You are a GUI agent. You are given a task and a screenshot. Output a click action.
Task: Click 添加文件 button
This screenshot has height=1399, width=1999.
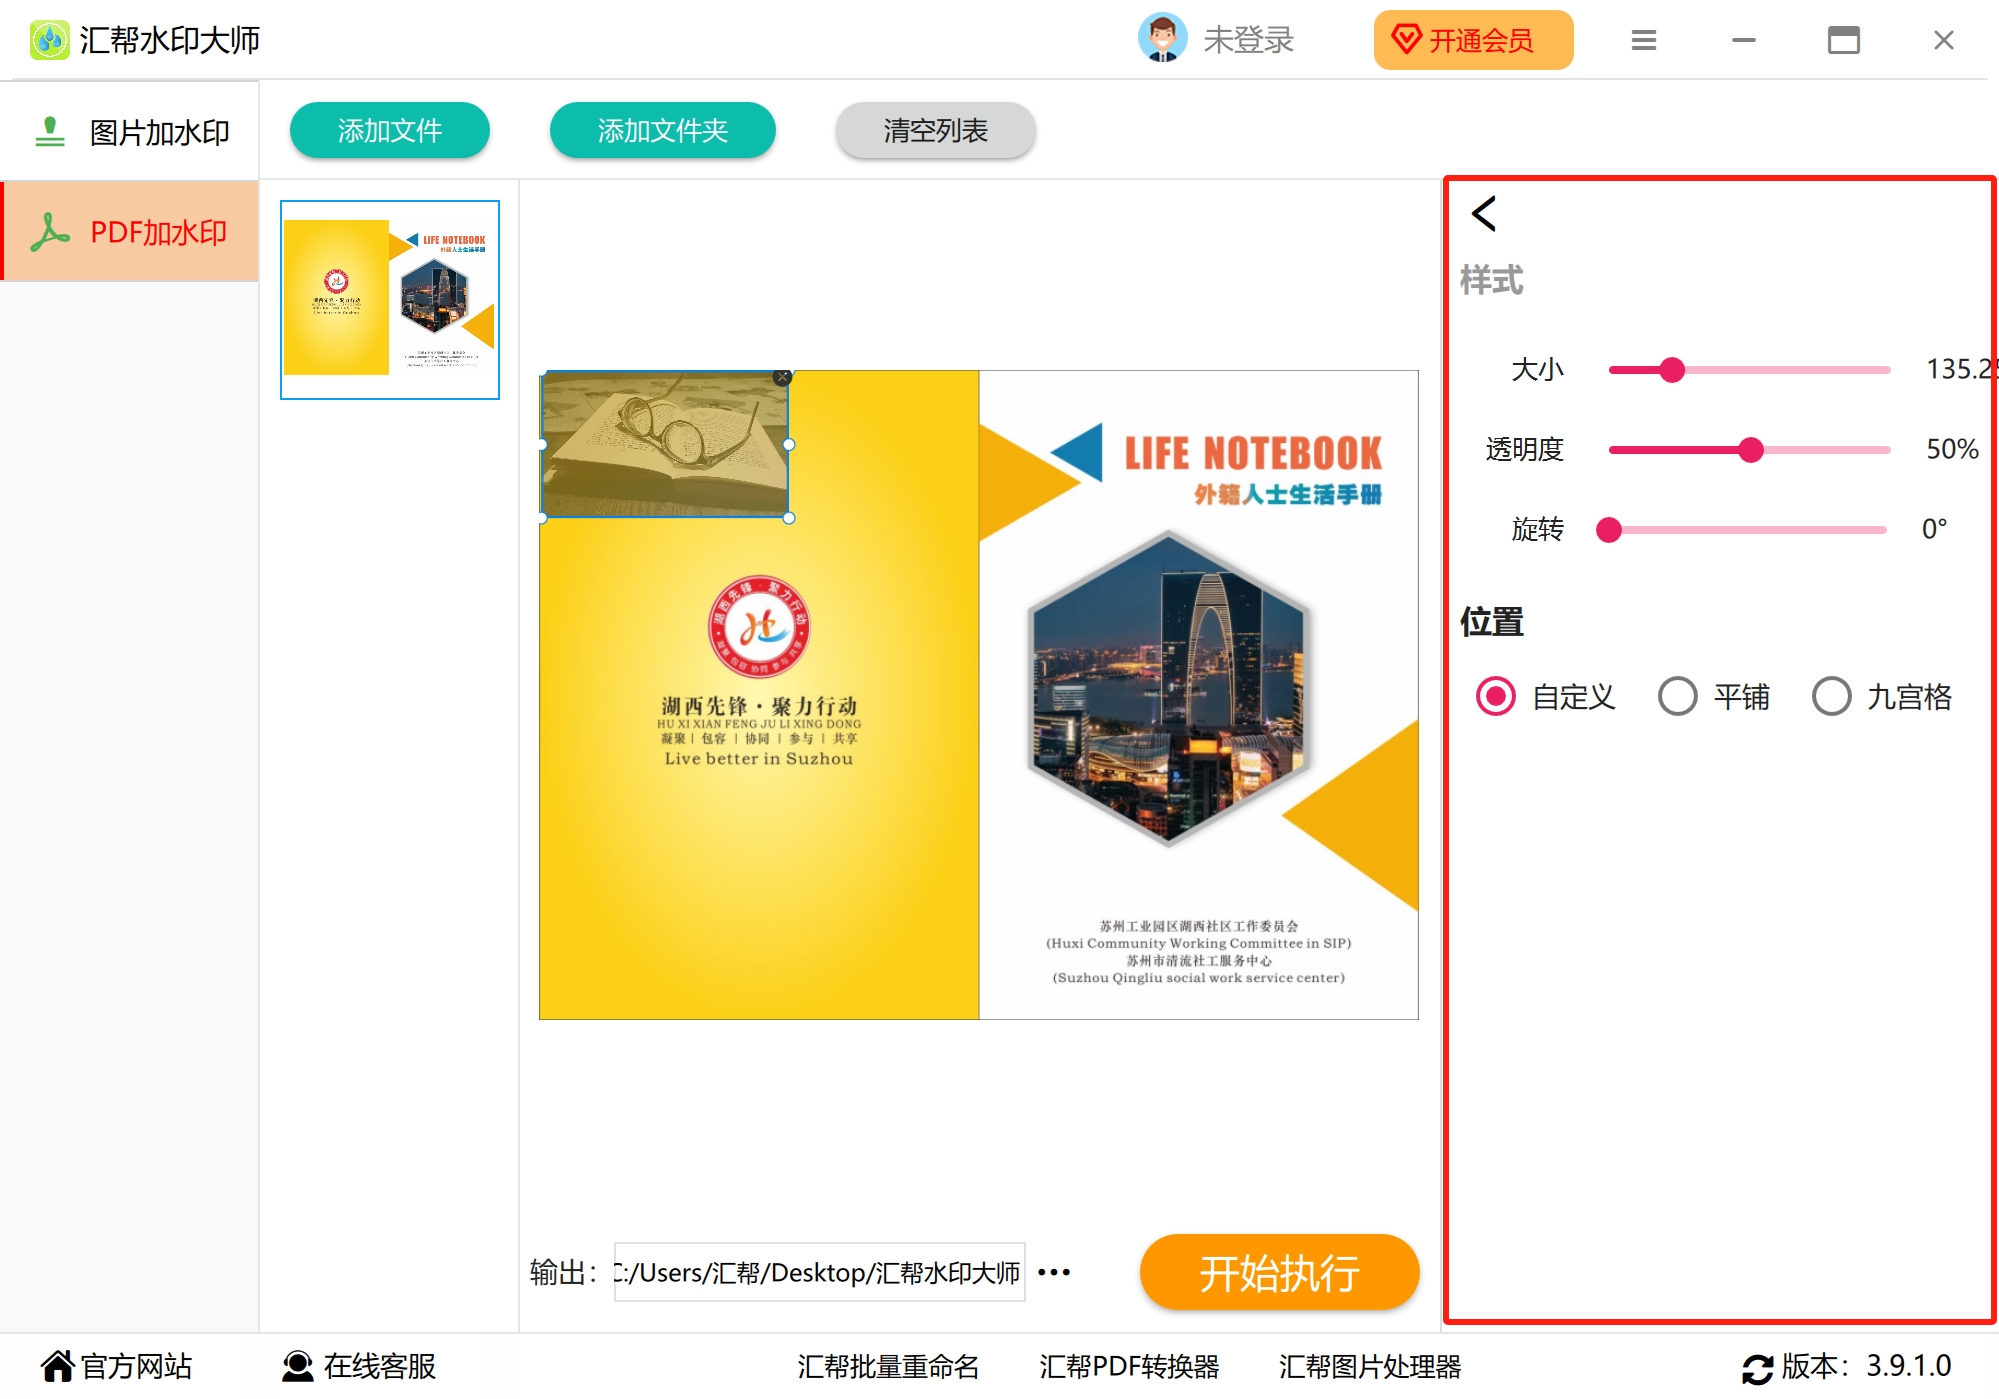[x=390, y=130]
